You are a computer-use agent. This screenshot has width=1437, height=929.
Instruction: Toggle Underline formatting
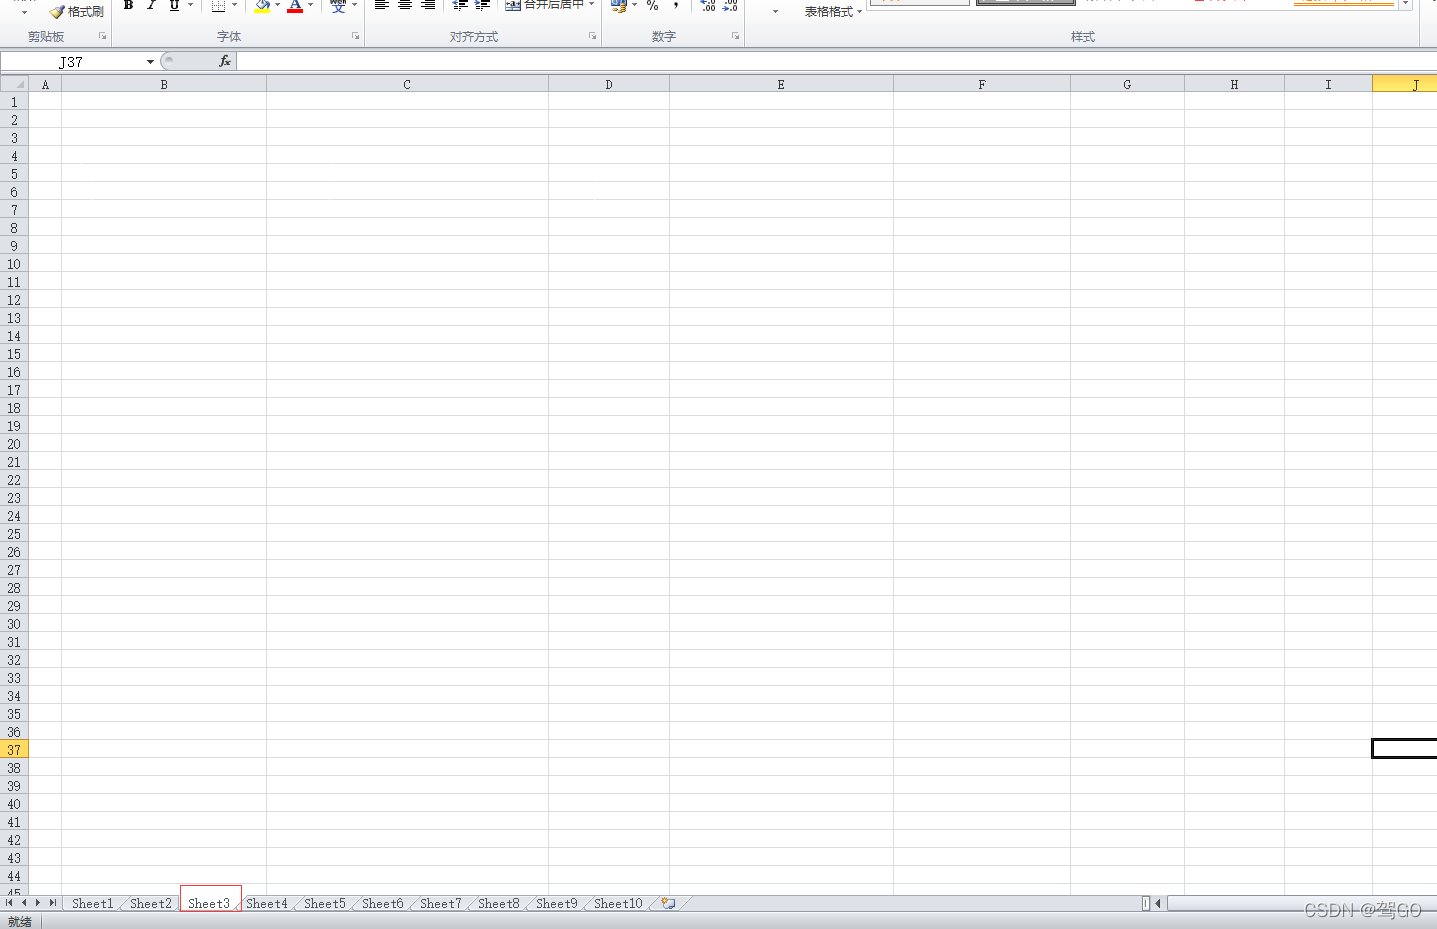(x=174, y=5)
